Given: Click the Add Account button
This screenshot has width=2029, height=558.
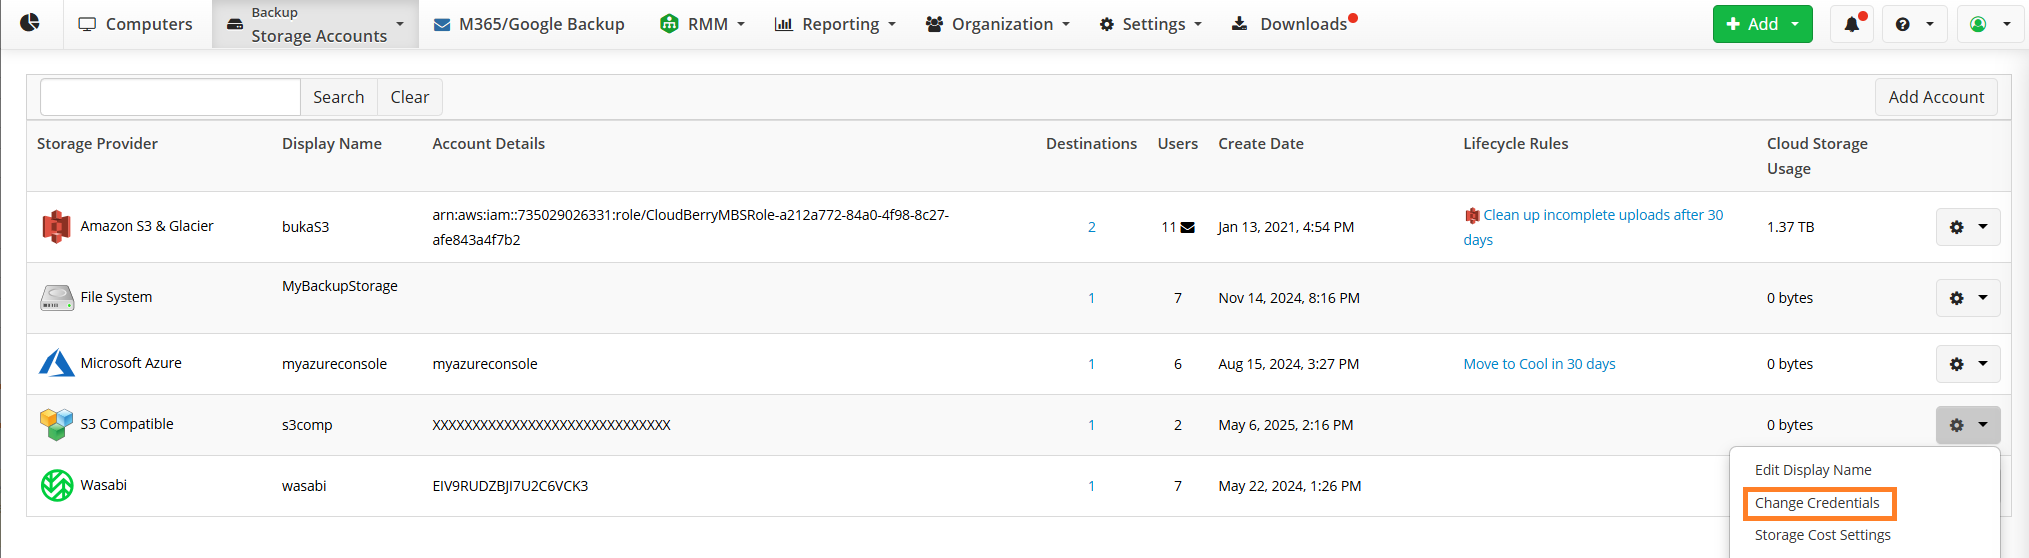Looking at the screenshot, I should point(1936,97).
